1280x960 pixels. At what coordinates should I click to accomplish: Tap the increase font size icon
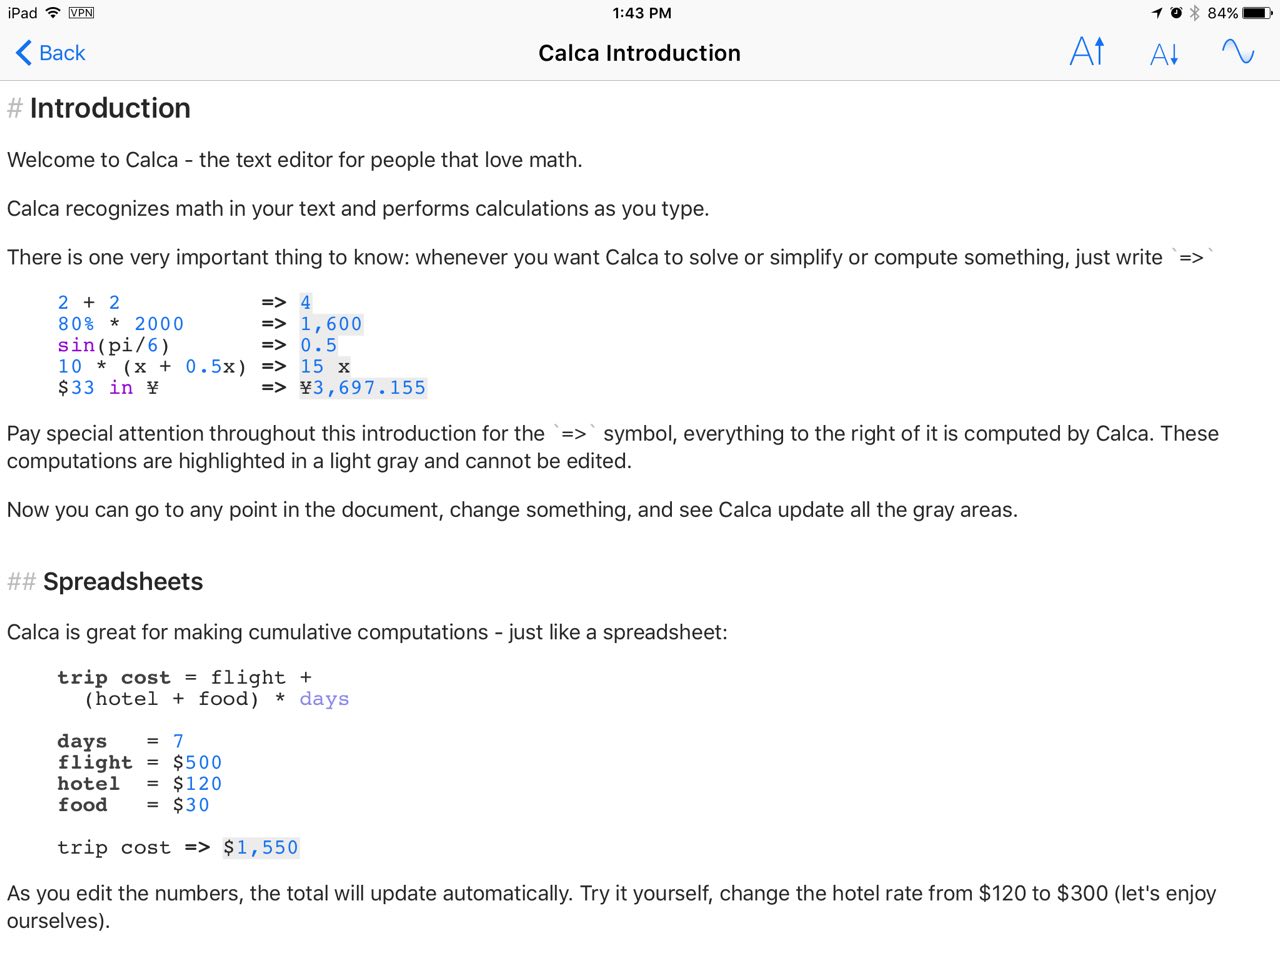(1087, 51)
